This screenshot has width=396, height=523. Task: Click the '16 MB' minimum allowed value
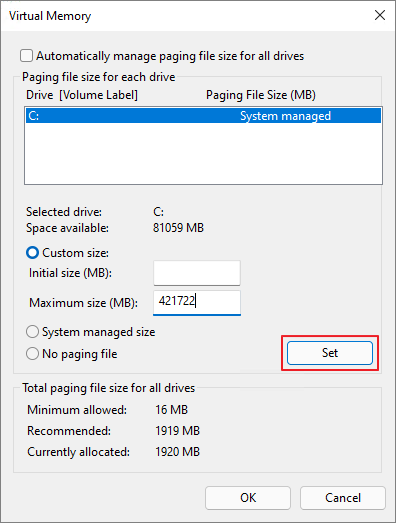pos(171,410)
